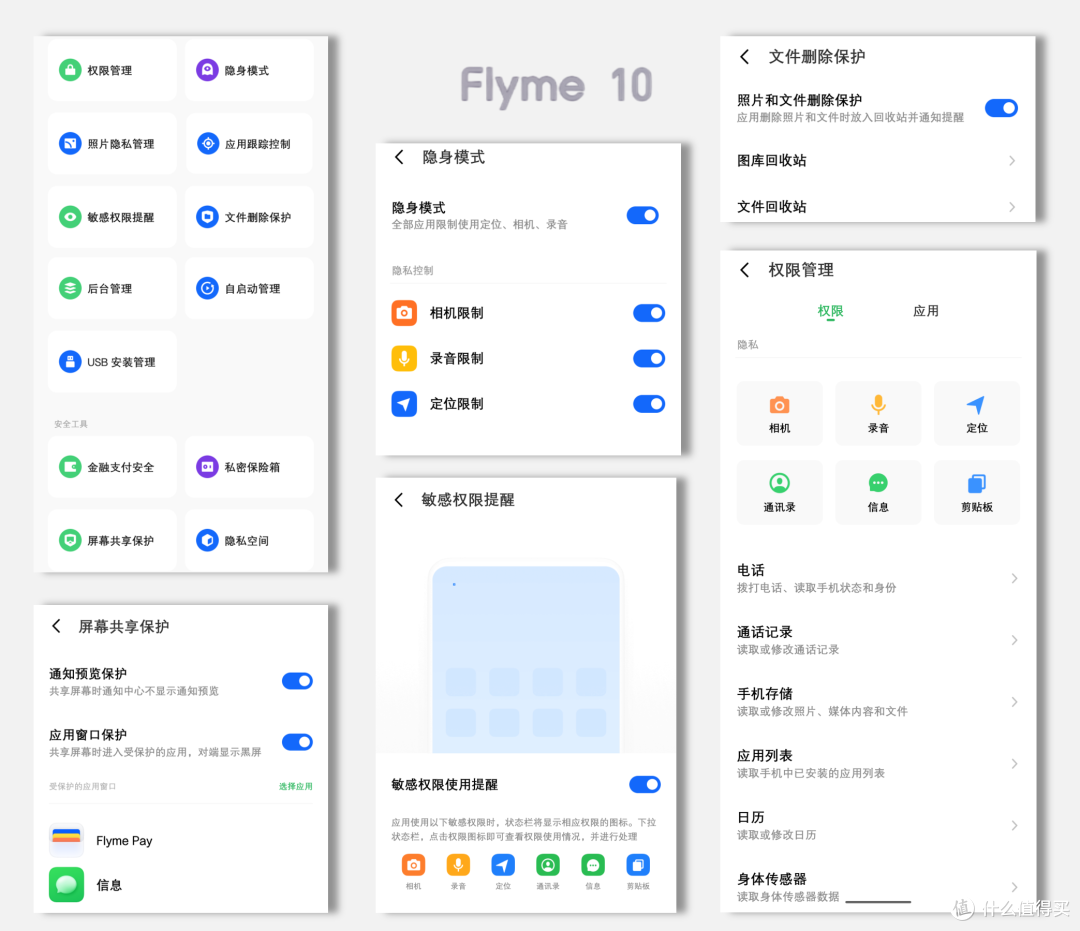This screenshot has height=931, width=1080.
Task: Toggle 相机限制 switch
Action: point(649,313)
